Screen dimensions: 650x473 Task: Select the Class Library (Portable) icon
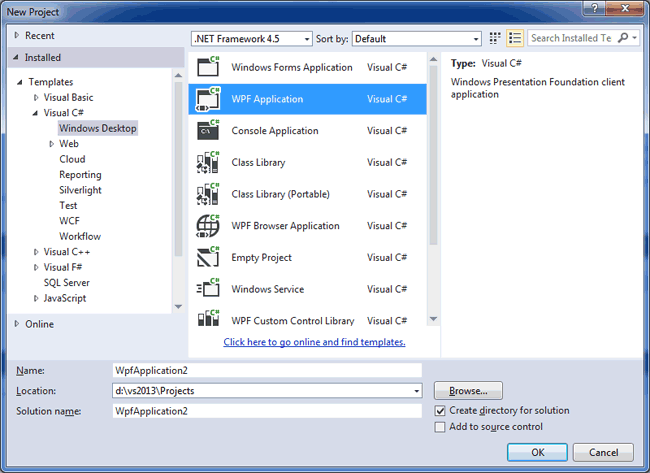207,194
